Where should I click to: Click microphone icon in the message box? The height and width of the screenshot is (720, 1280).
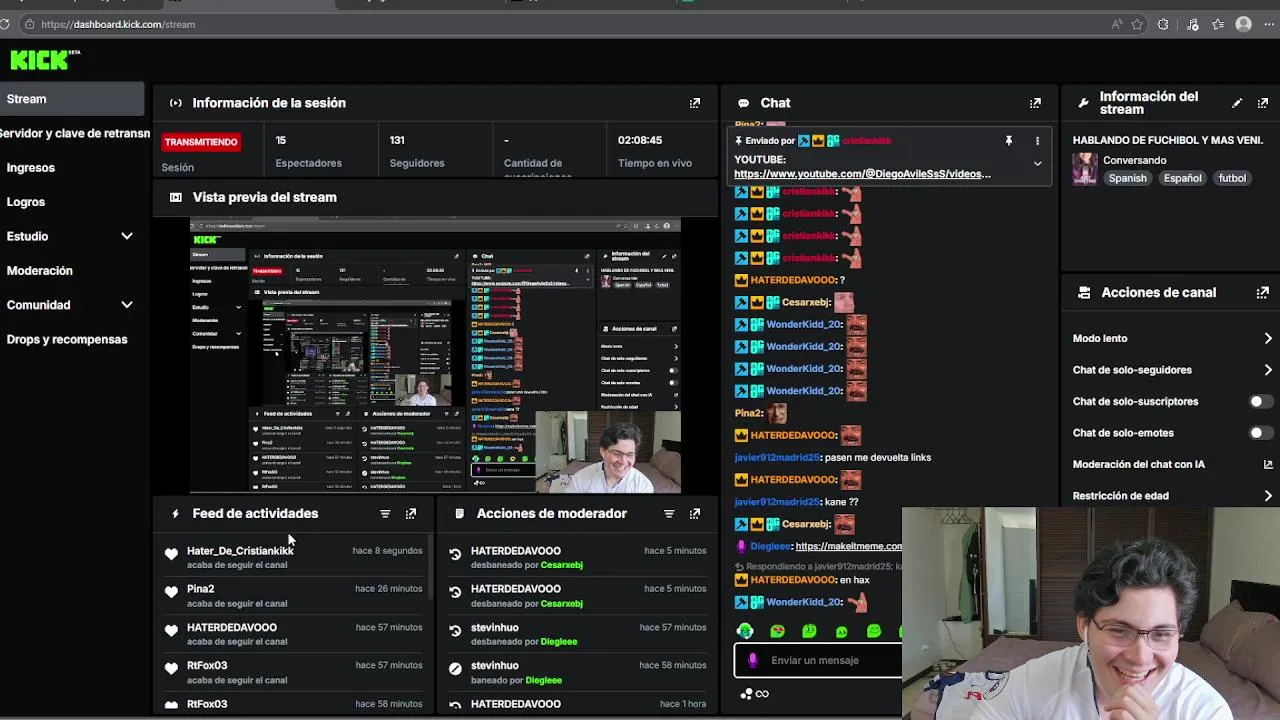pyautogui.click(x=753, y=660)
